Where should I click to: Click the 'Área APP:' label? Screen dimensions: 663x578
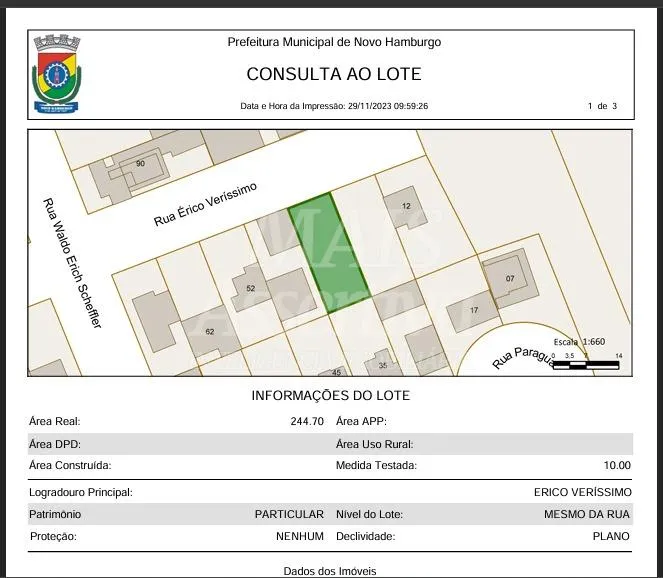pos(362,422)
